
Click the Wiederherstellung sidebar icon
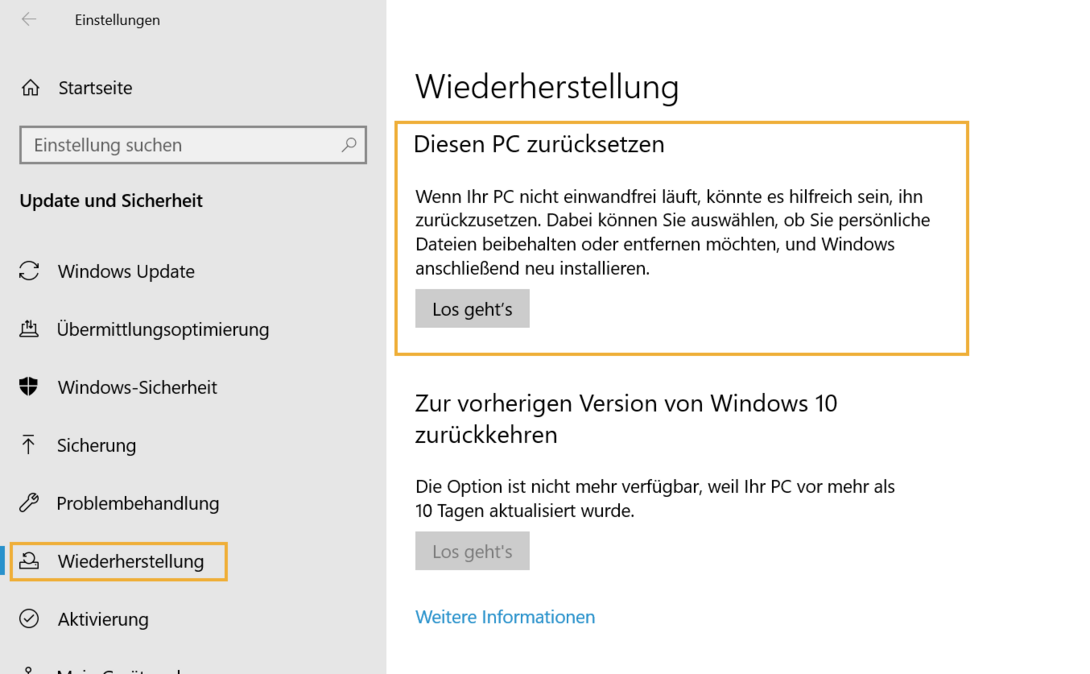(29, 561)
